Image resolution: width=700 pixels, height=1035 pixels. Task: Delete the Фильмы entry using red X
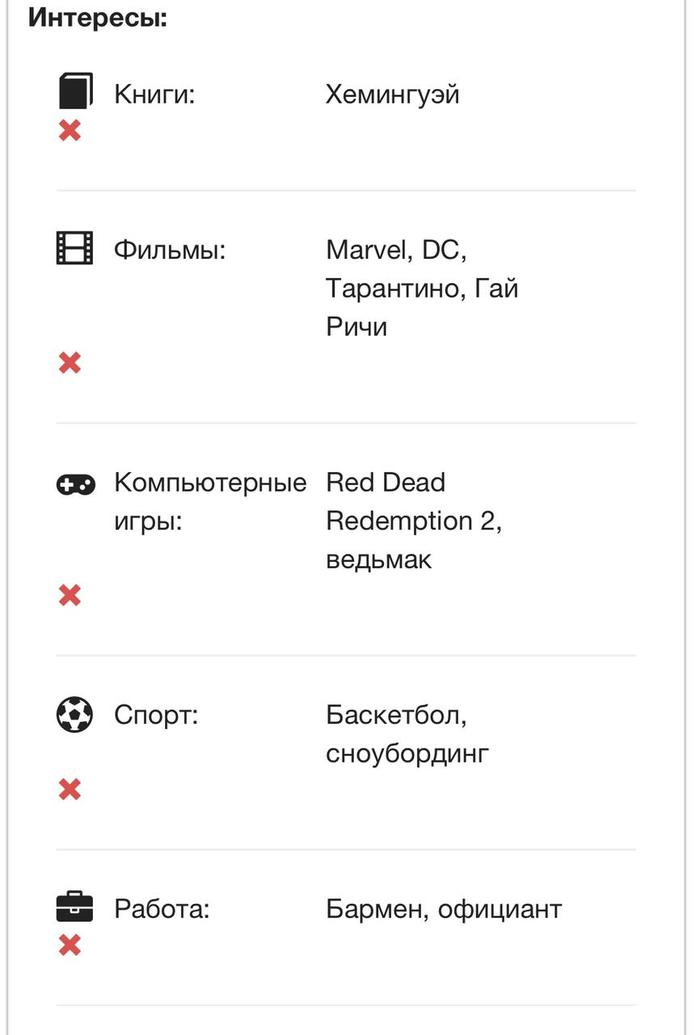70,362
